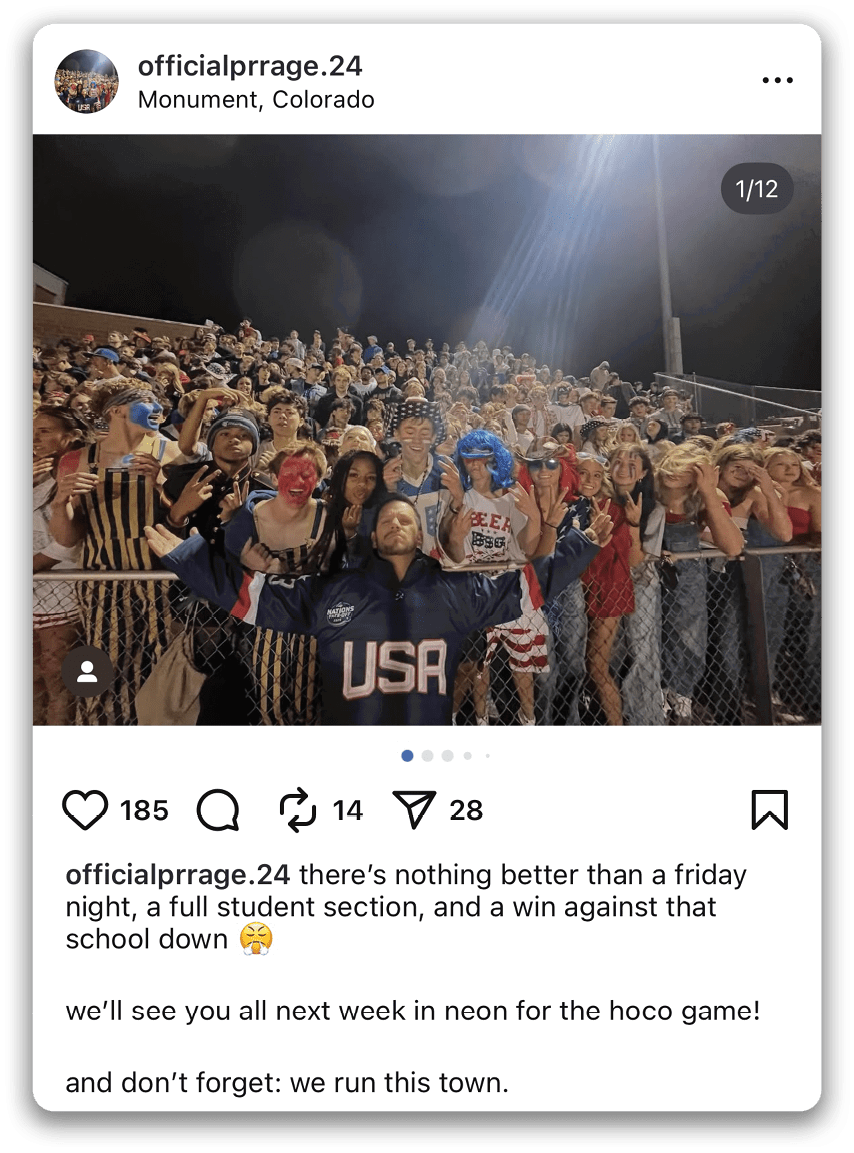Share the post with the paper plane icon
854x1153 pixels.
tap(414, 810)
